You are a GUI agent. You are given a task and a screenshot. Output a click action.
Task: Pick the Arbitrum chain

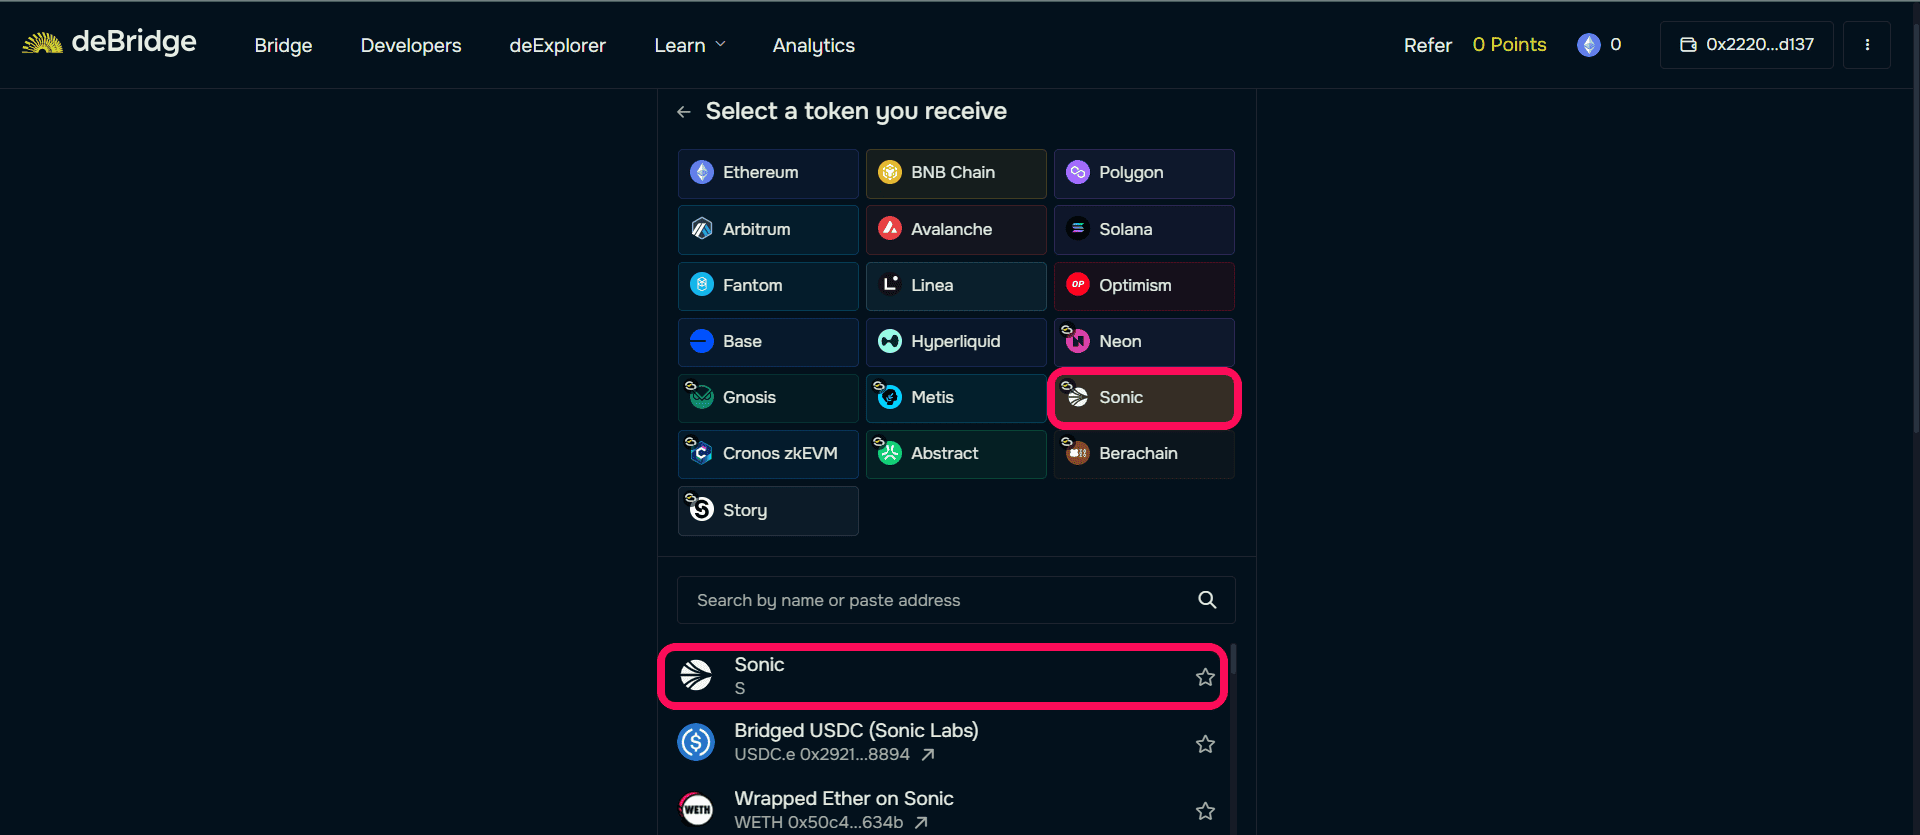pyautogui.click(x=768, y=229)
